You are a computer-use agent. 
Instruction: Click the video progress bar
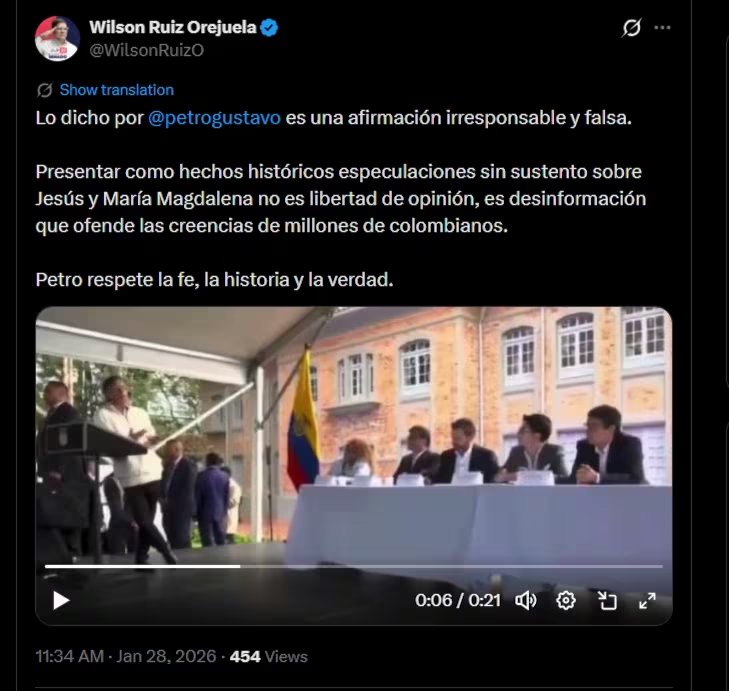pyautogui.click(x=353, y=566)
